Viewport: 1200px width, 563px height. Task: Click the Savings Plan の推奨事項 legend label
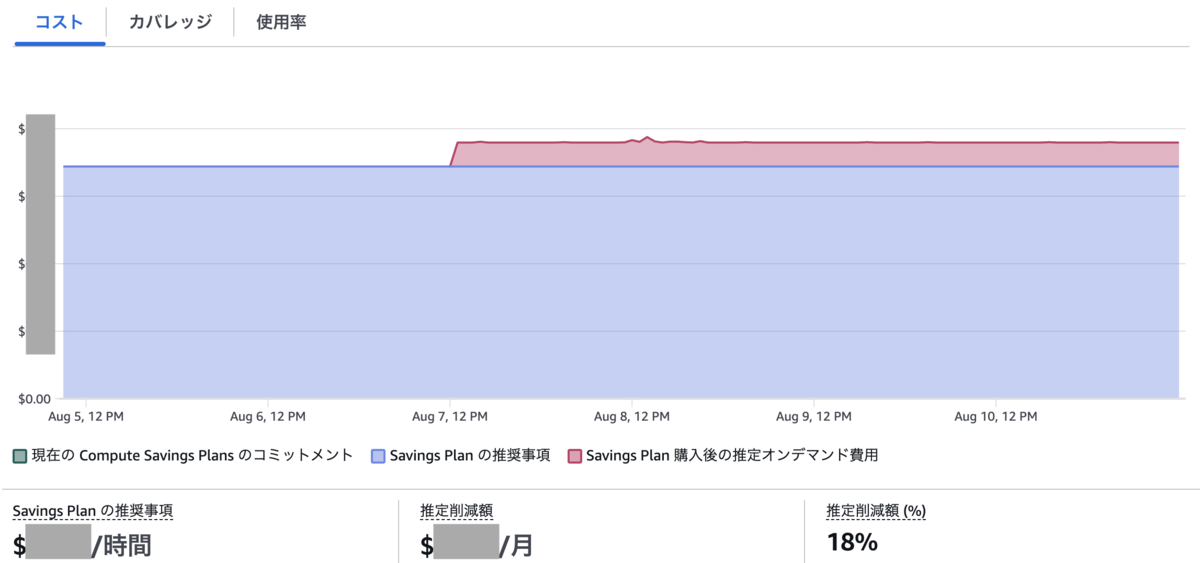coord(469,455)
